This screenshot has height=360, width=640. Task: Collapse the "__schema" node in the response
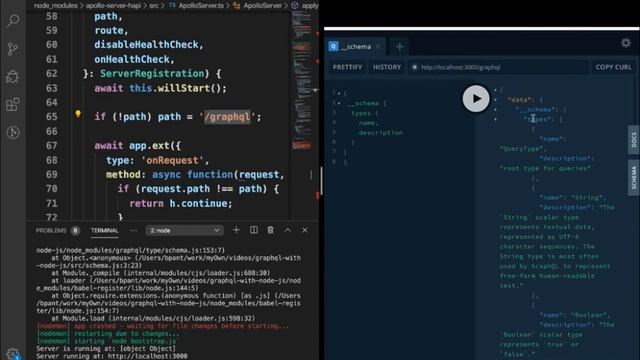496,109
